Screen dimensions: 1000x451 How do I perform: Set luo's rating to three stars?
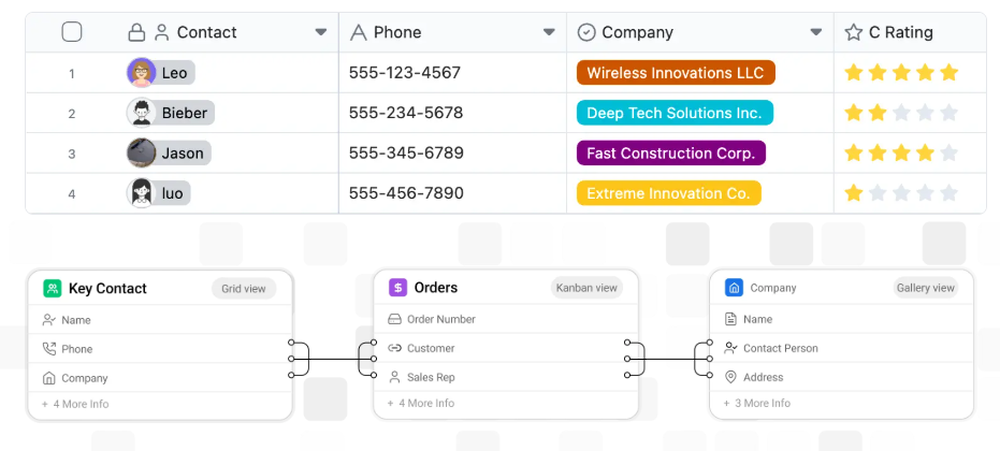901,193
